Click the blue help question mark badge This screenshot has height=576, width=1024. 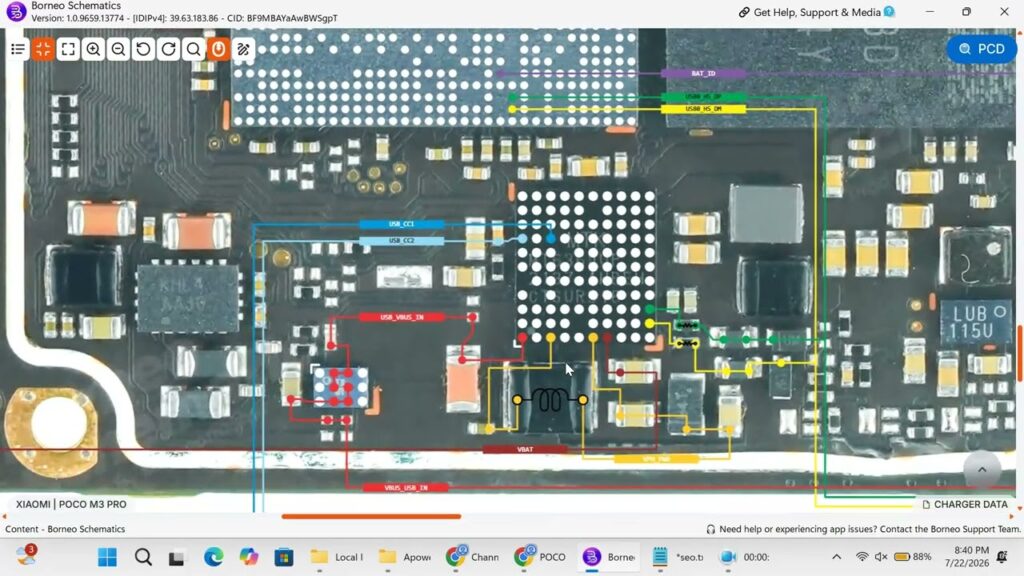889,12
